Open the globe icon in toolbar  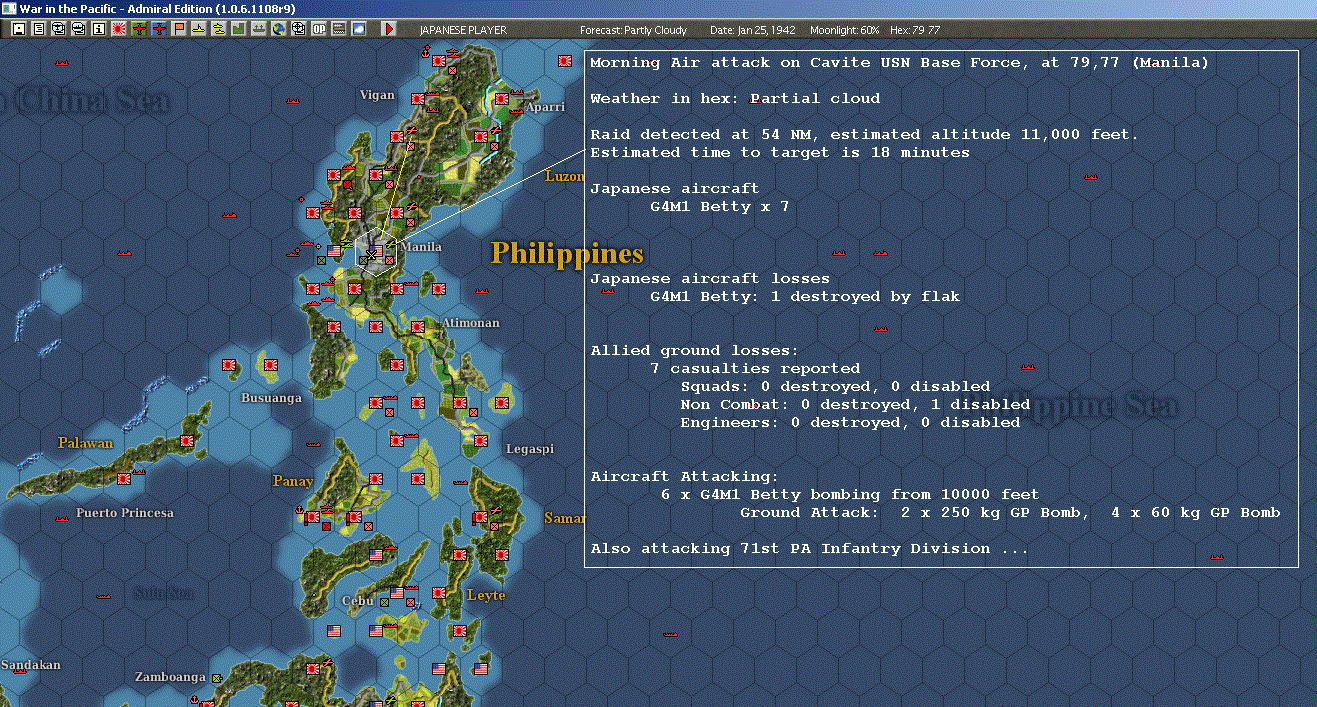pyautogui.click(x=278, y=30)
